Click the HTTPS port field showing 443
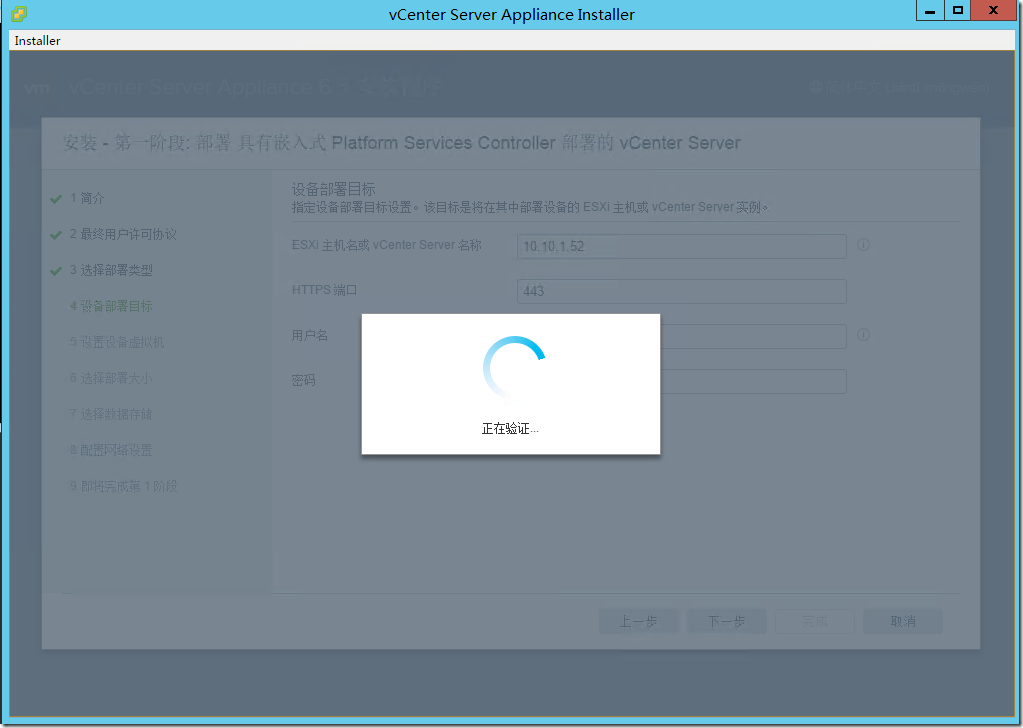Image resolution: width=1023 pixels, height=728 pixels. [x=682, y=291]
